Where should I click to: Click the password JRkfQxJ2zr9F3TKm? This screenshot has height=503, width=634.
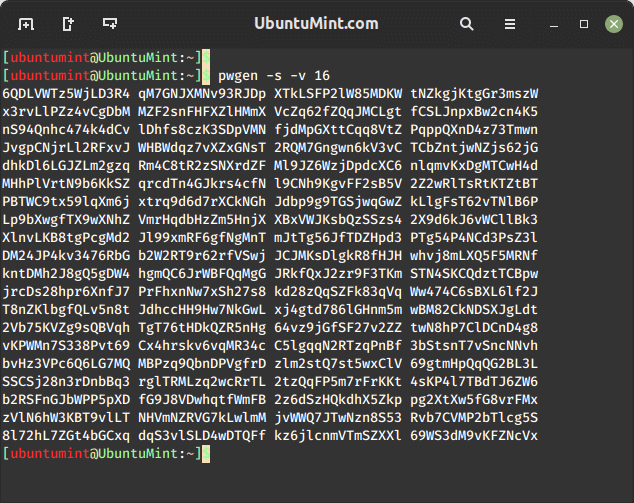[x=338, y=274]
